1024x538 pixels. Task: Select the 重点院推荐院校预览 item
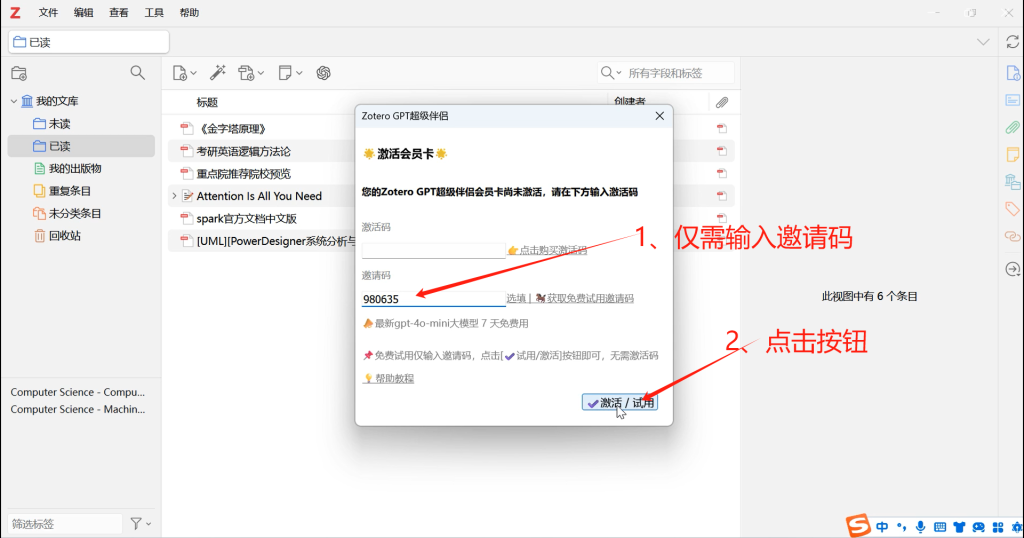[x=244, y=174]
